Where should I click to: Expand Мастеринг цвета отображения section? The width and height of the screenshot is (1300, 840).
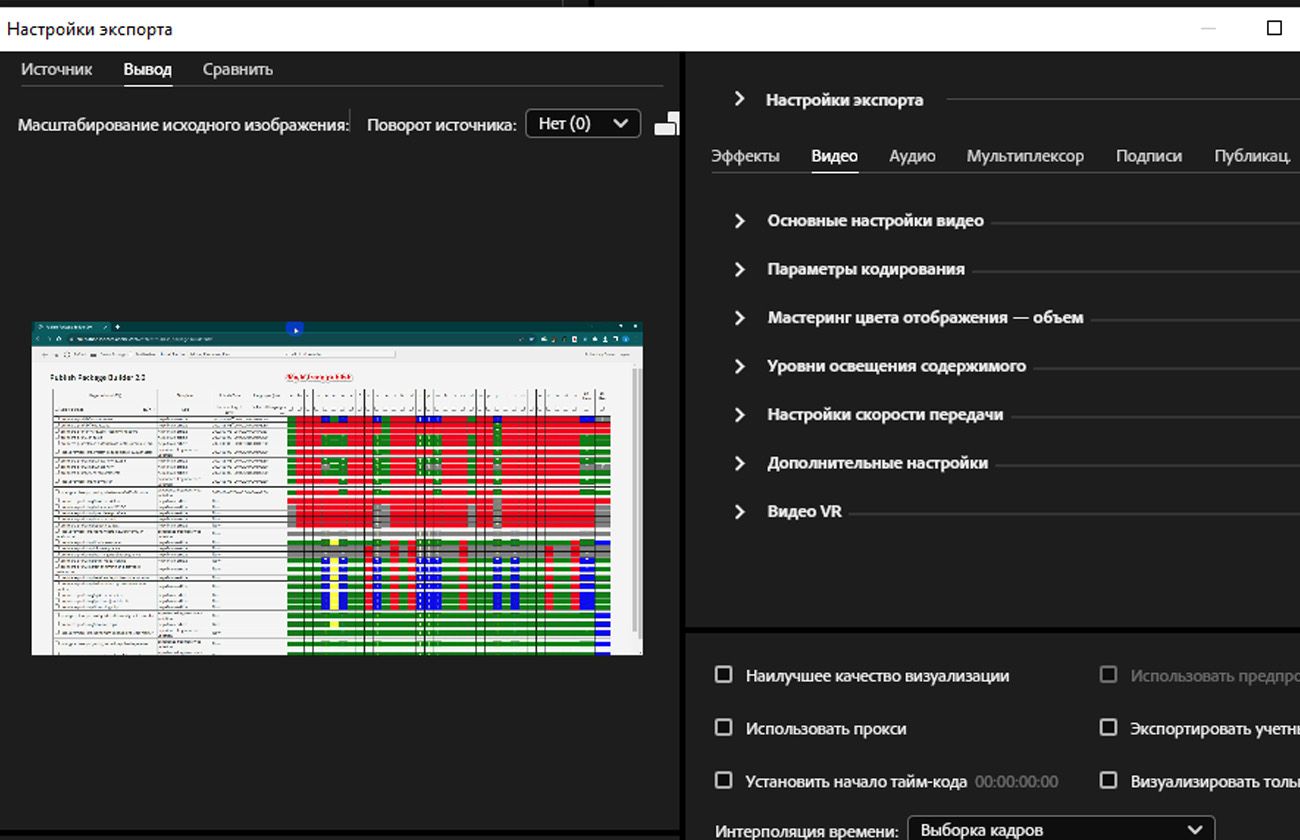point(740,318)
